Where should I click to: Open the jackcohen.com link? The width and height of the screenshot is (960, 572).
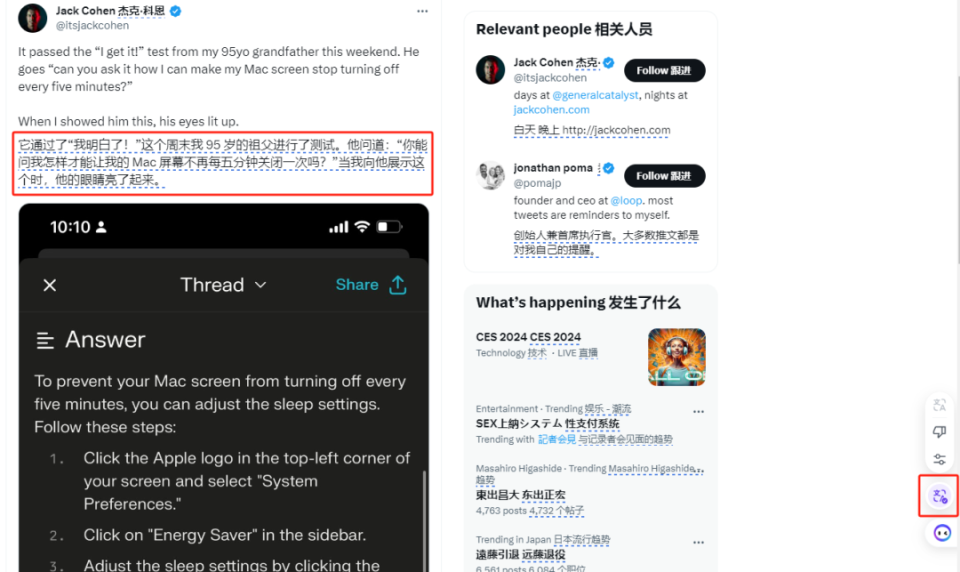pyautogui.click(x=551, y=110)
